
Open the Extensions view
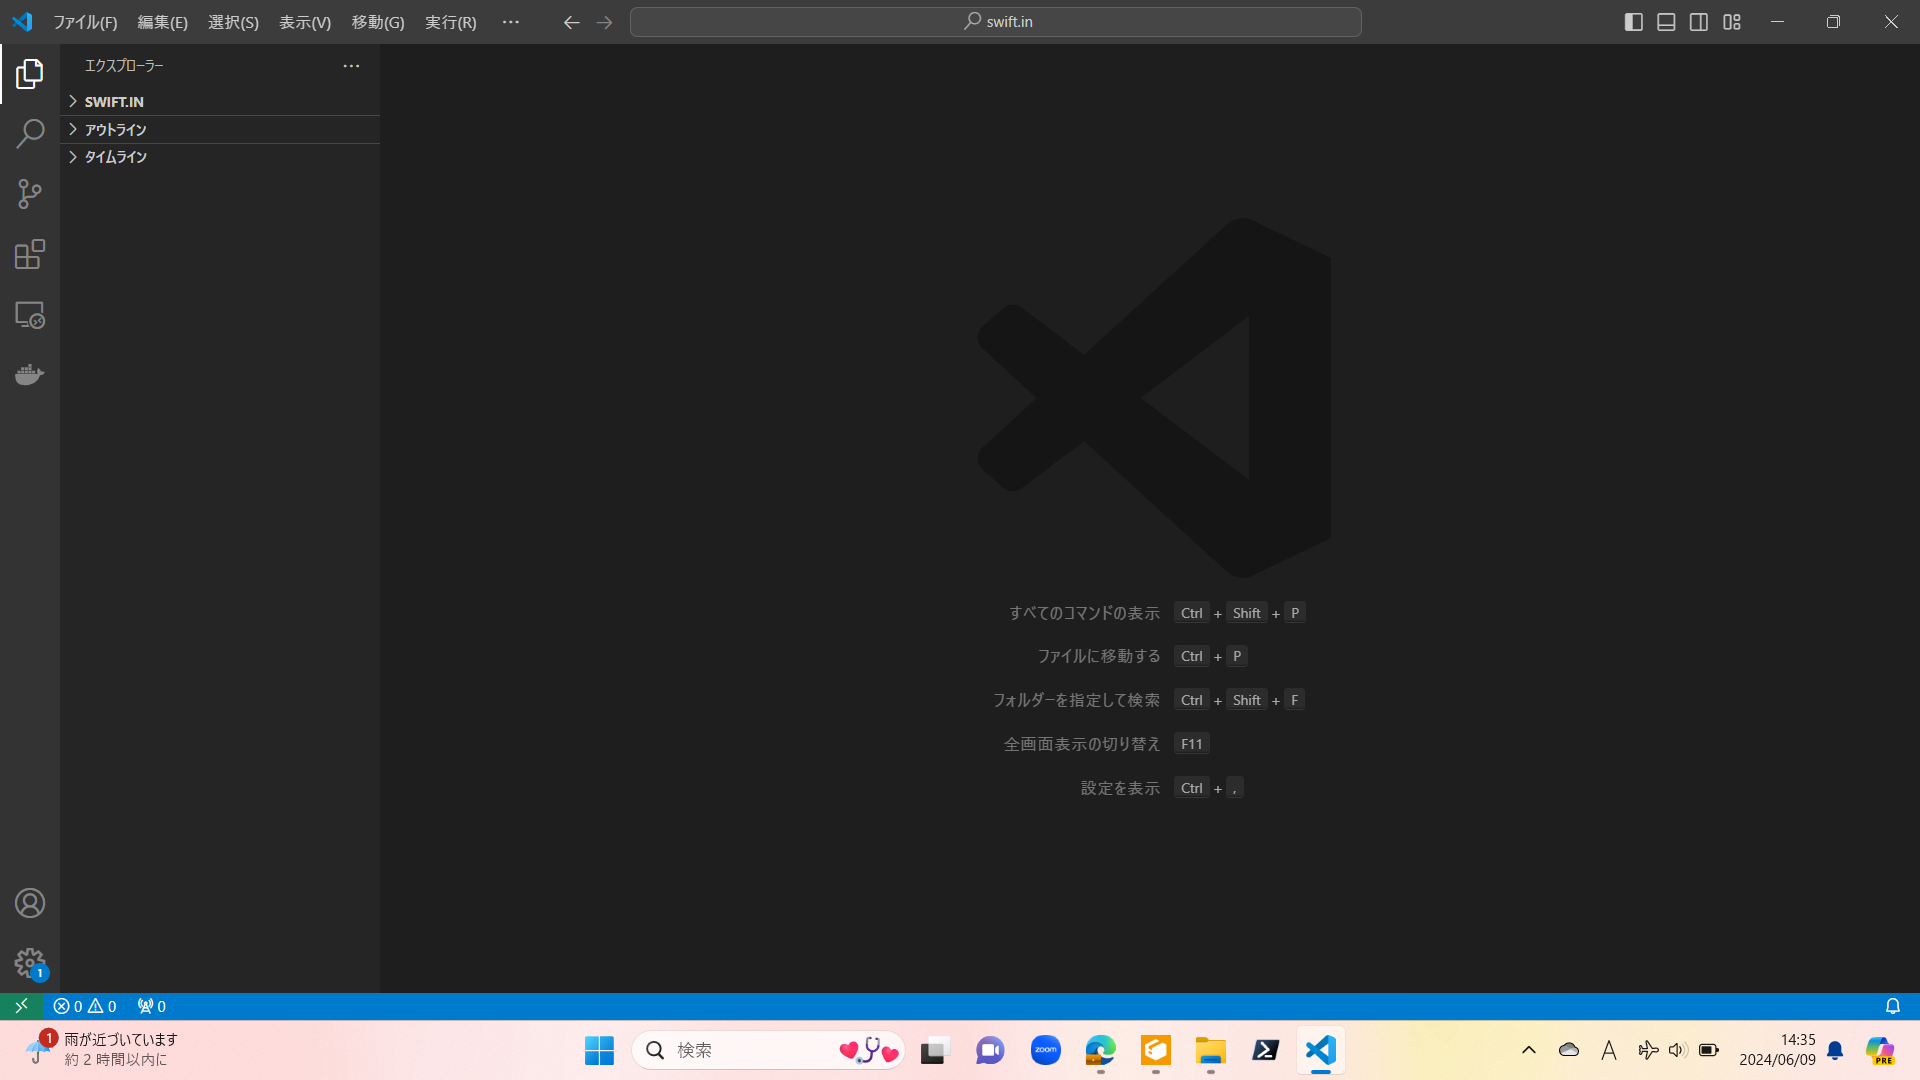pyautogui.click(x=29, y=253)
